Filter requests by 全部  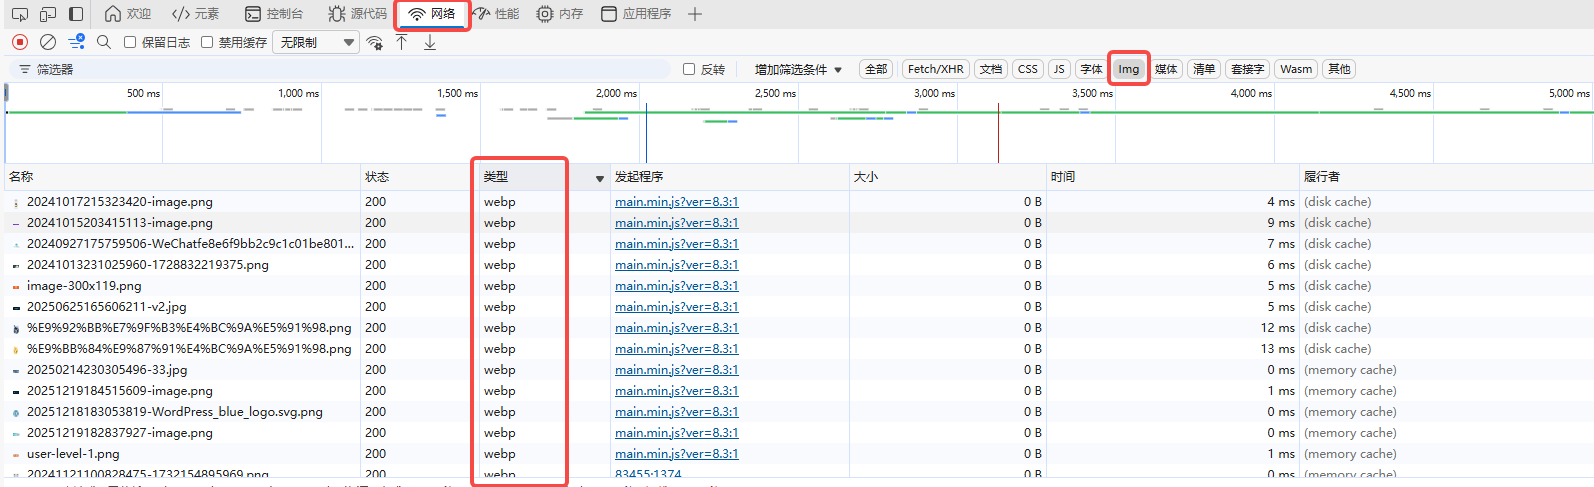pyautogui.click(x=876, y=69)
